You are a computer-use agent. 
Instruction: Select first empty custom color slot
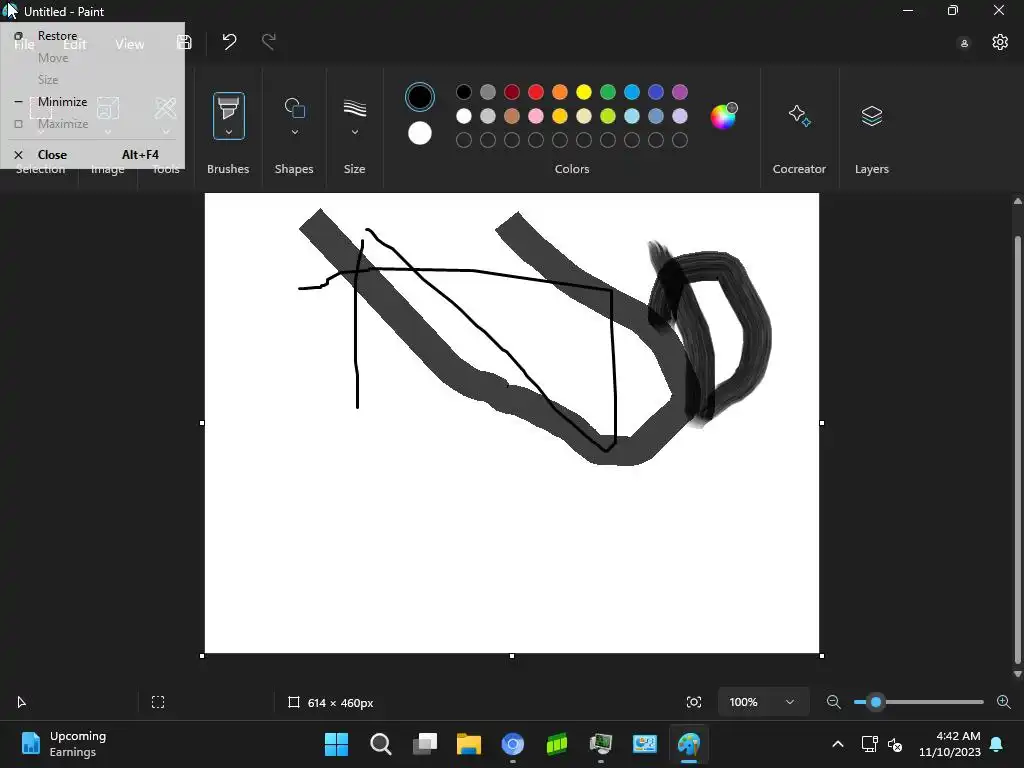pyautogui.click(x=464, y=140)
